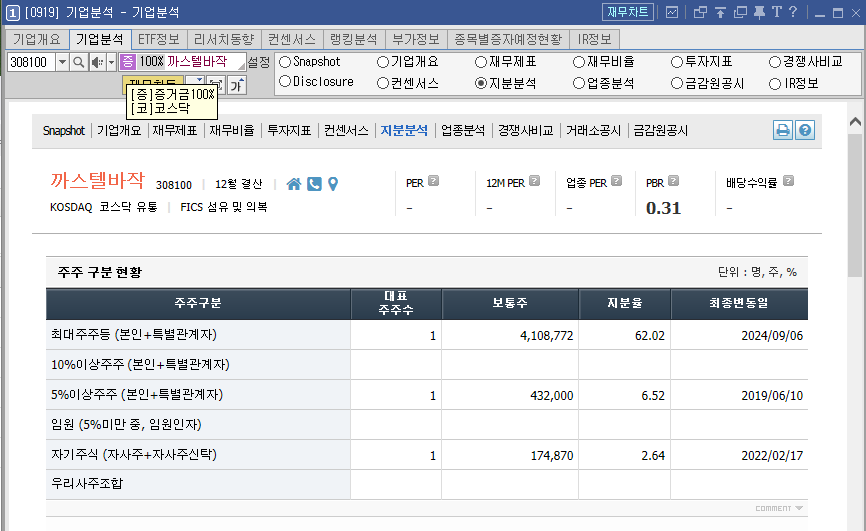Expand the comment dropdown under the table
This screenshot has width=866, height=531.
tap(779, 508)
